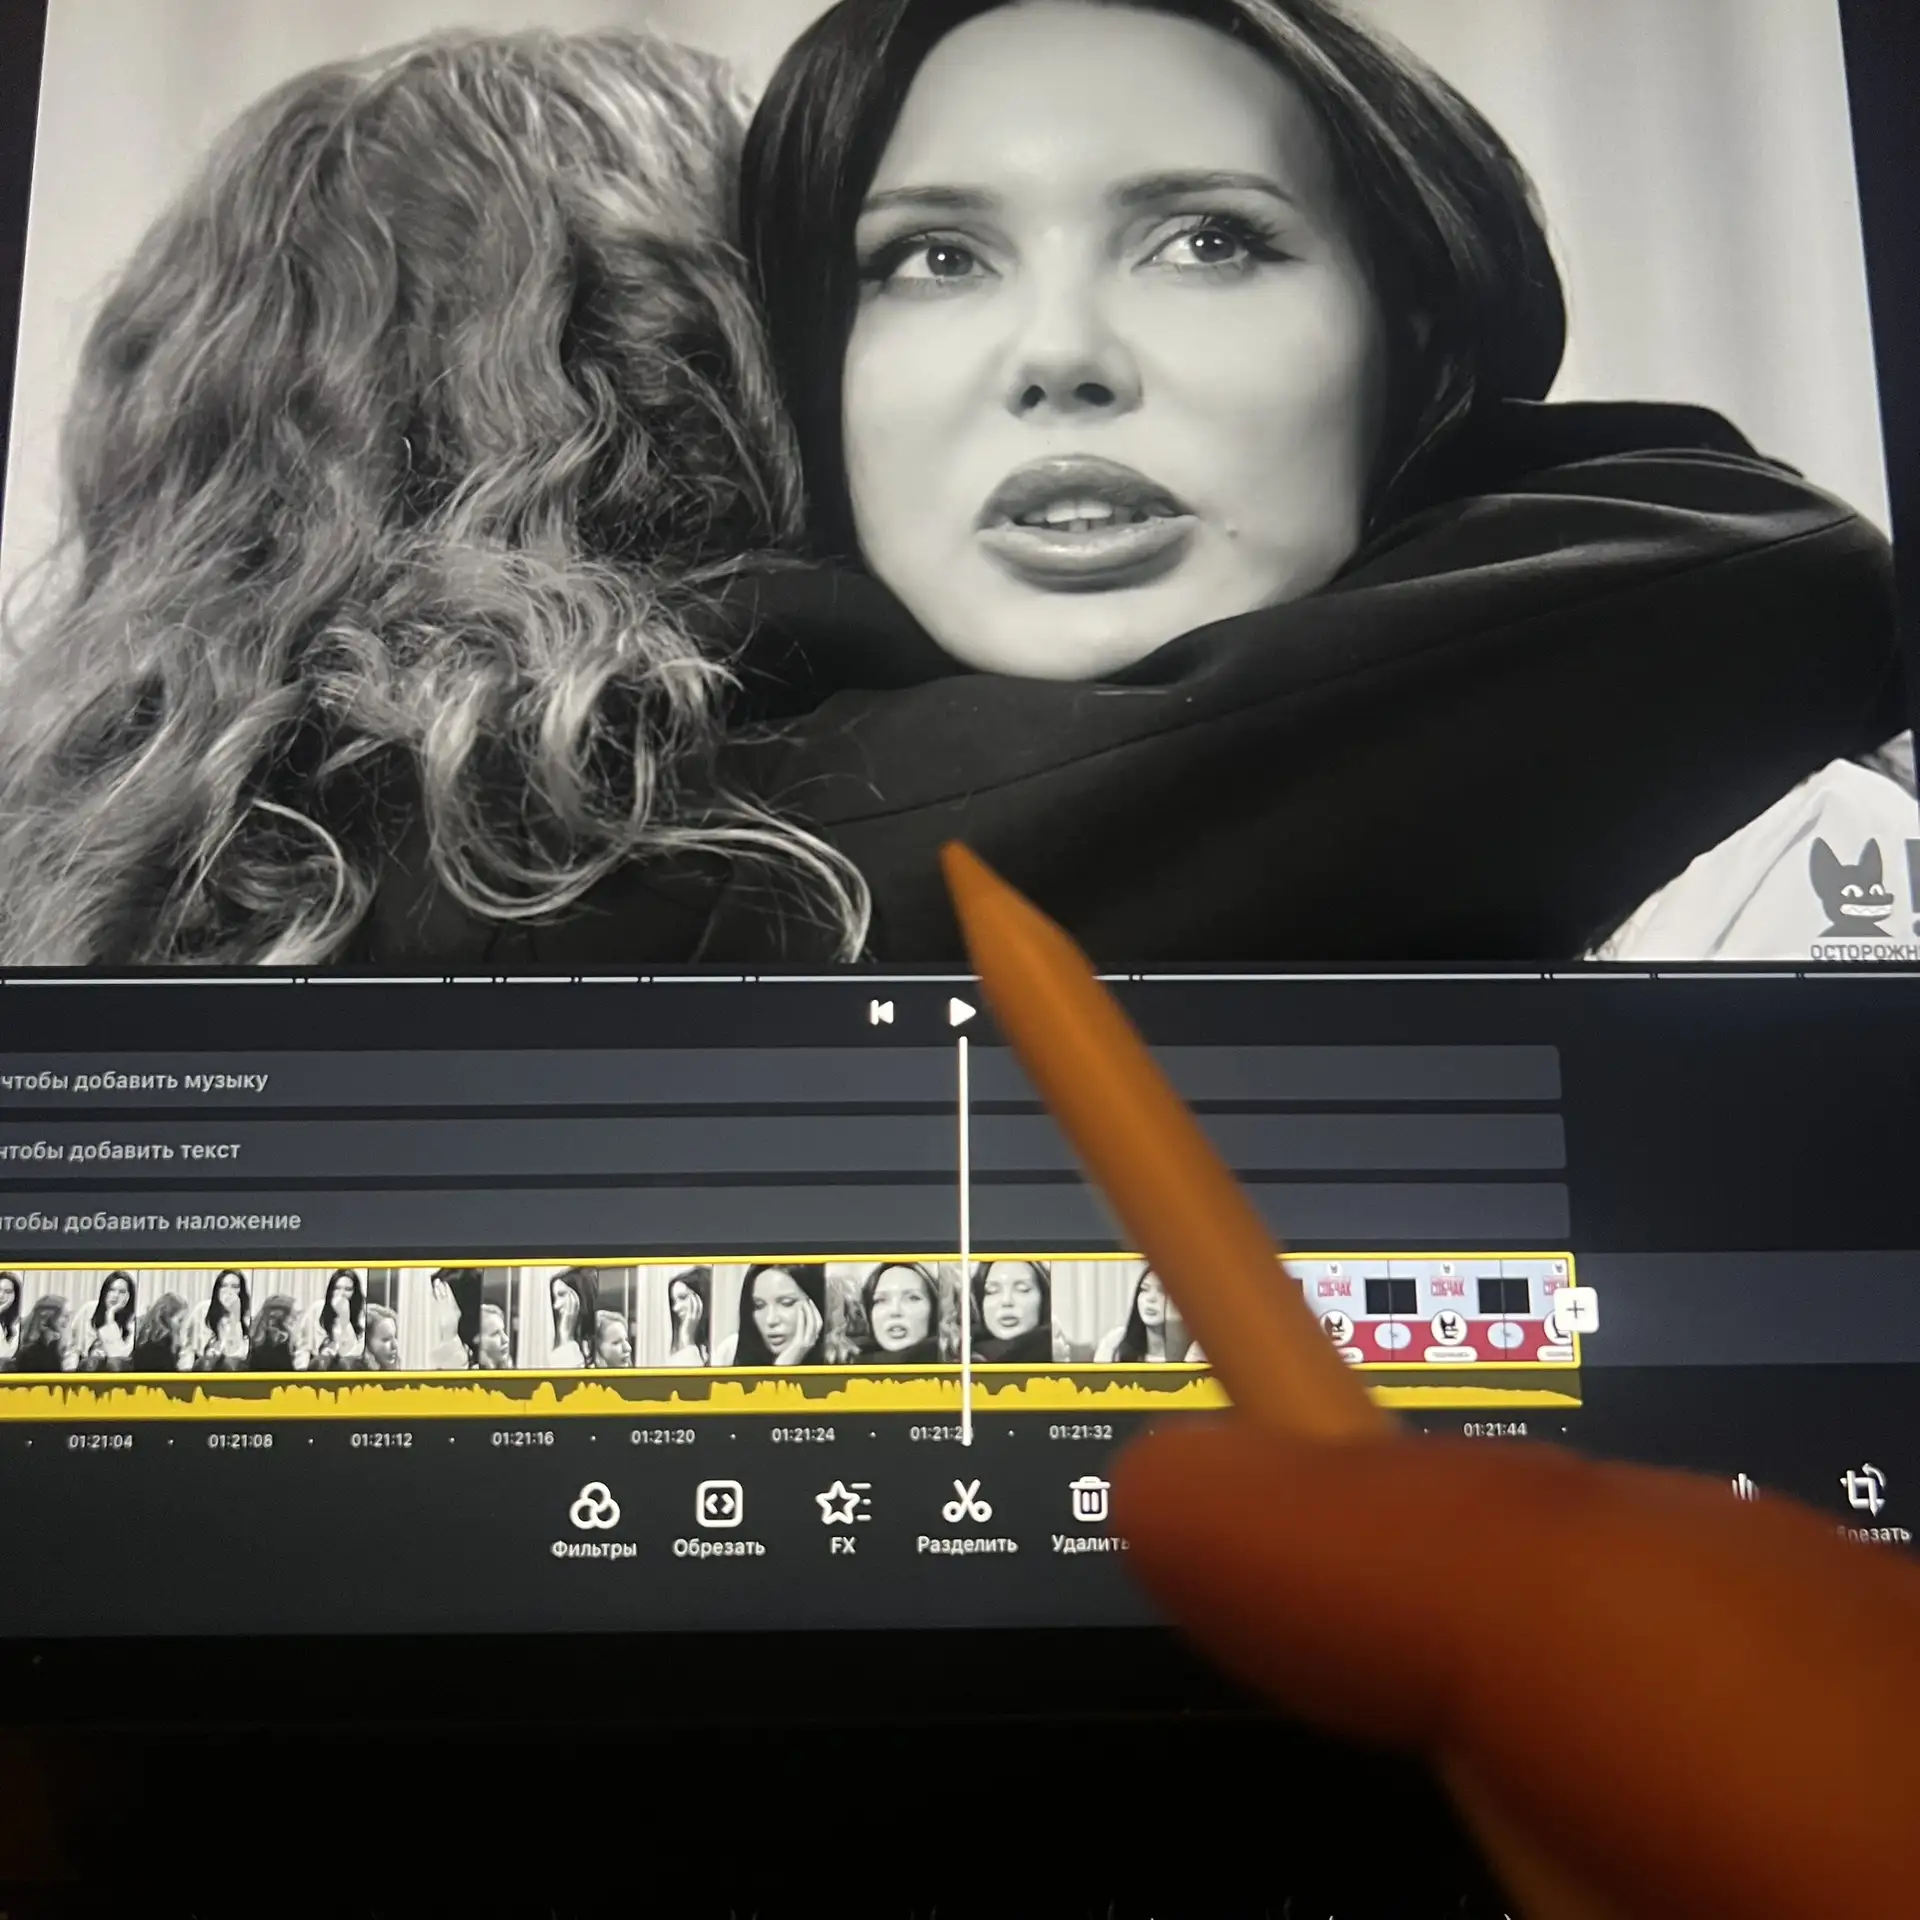Click the 01:21:12 timeline mark
Image resolution: width=1920 pixels, height=1920 pixels.
(381, 1439)
